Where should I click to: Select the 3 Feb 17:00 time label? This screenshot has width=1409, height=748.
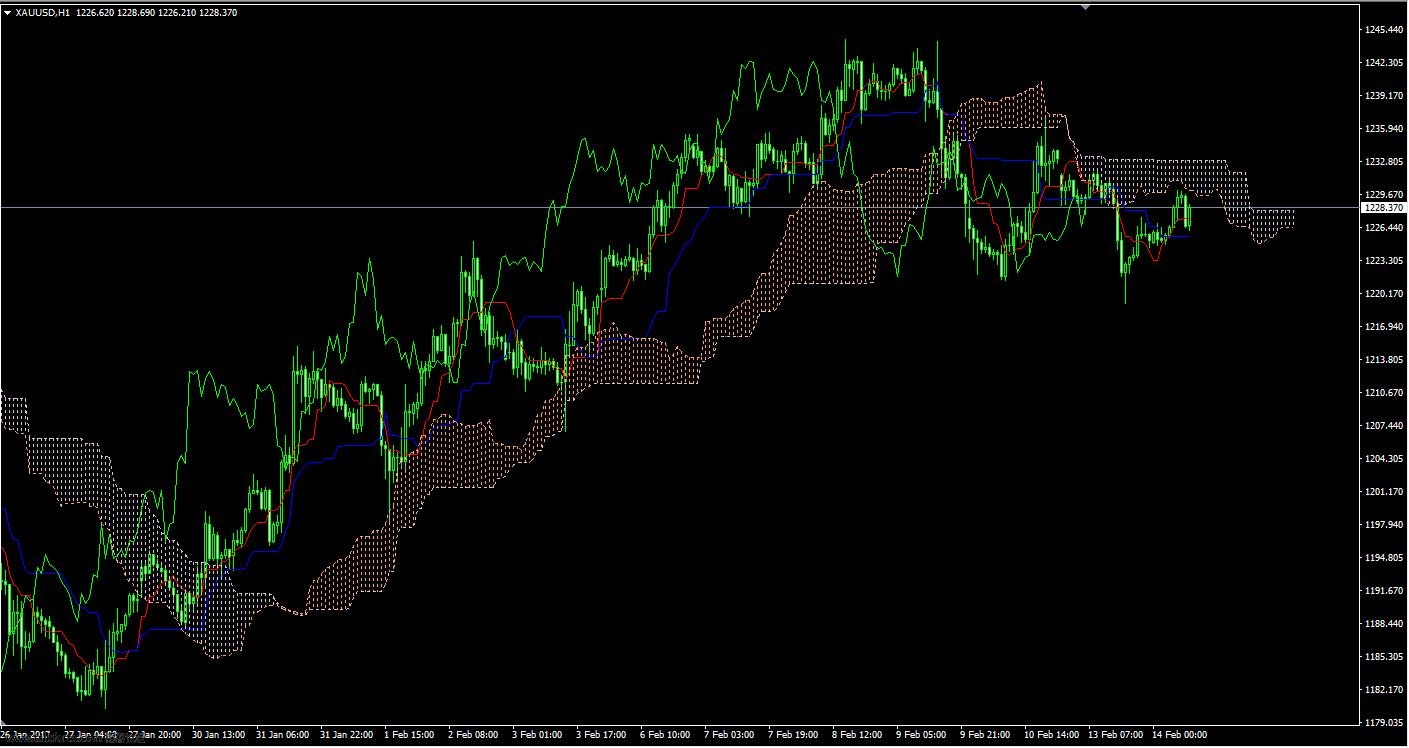click(x=602, y=736)
